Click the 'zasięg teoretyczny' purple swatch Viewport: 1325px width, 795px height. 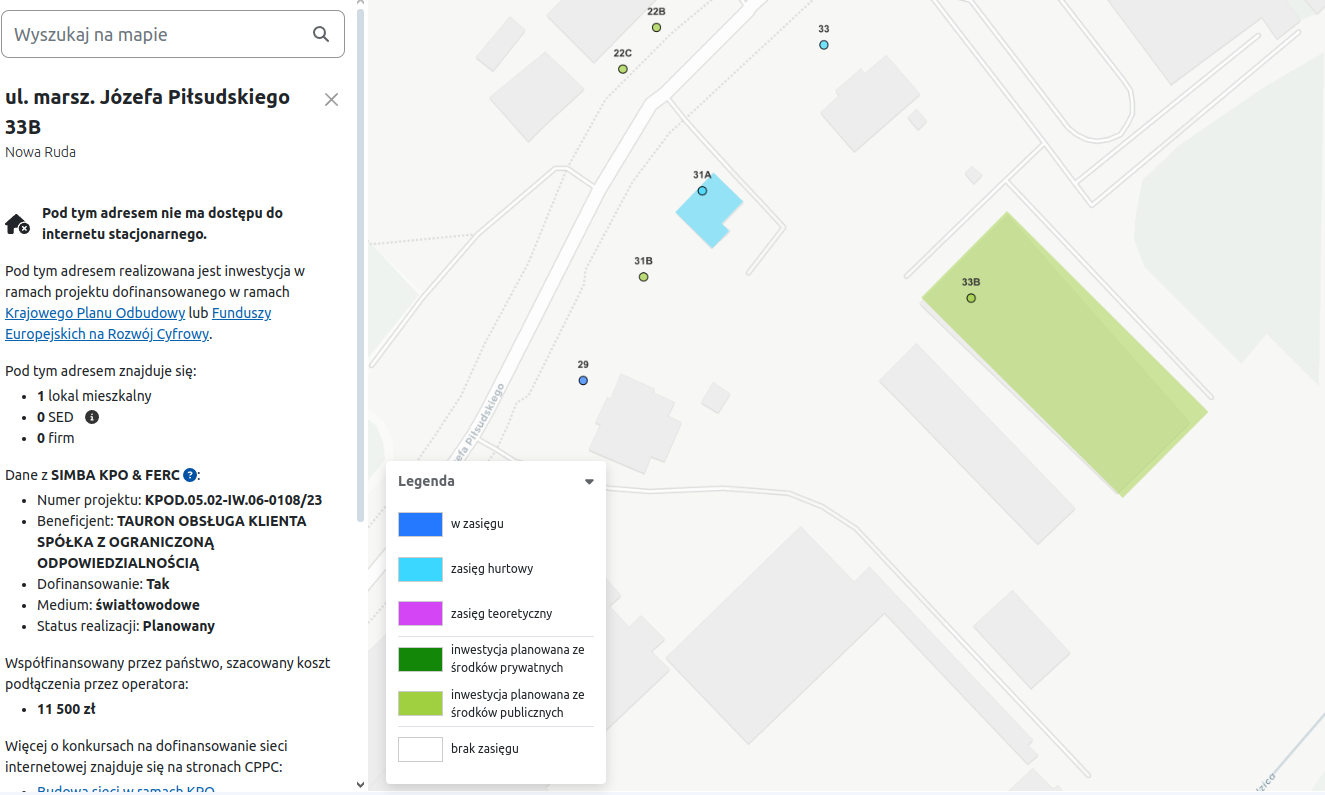420,613
